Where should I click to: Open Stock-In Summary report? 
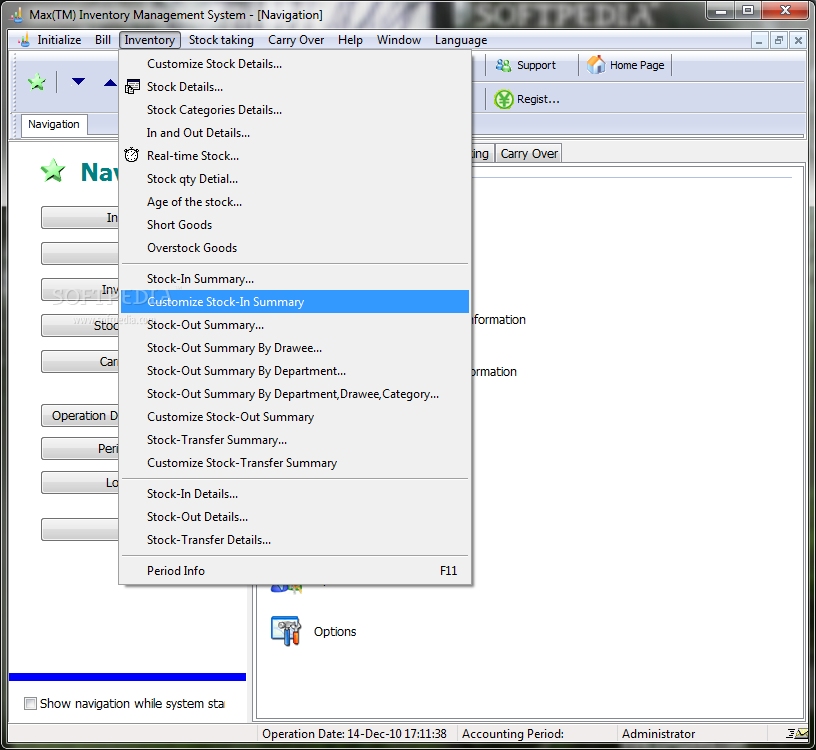click(x=295, y=279)
